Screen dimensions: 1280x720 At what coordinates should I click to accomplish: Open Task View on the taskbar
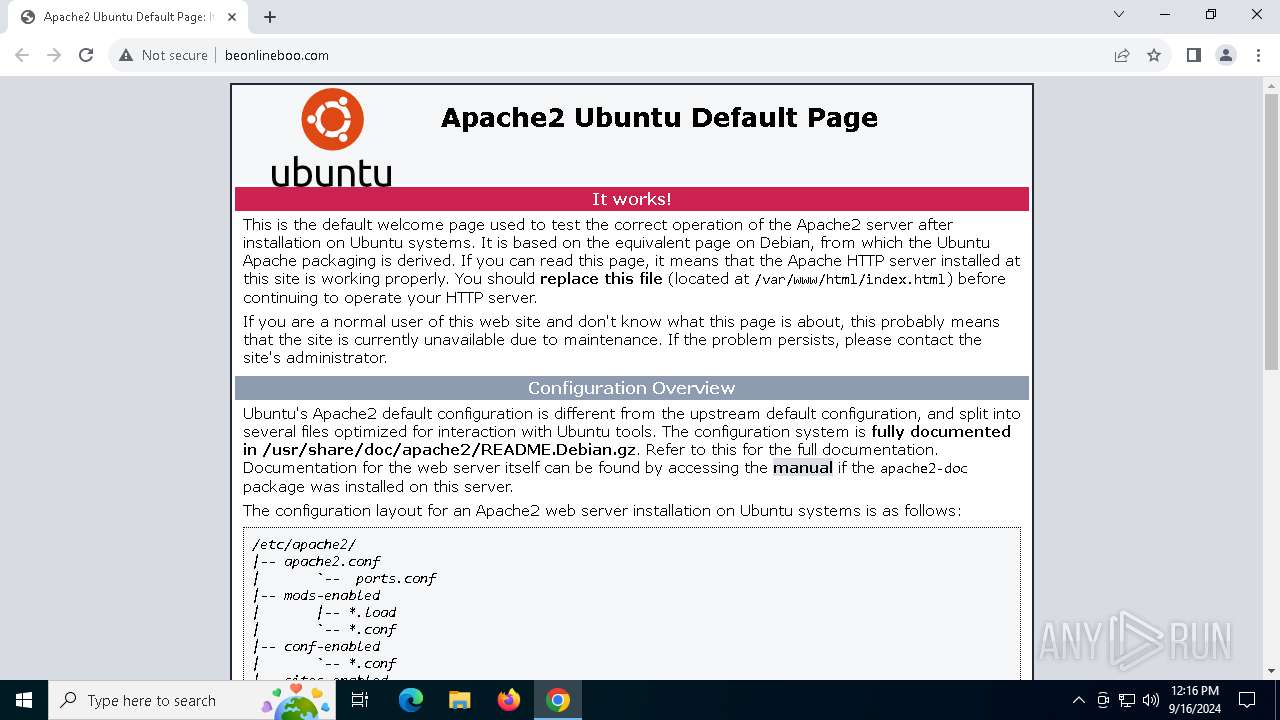pos(360,700)
